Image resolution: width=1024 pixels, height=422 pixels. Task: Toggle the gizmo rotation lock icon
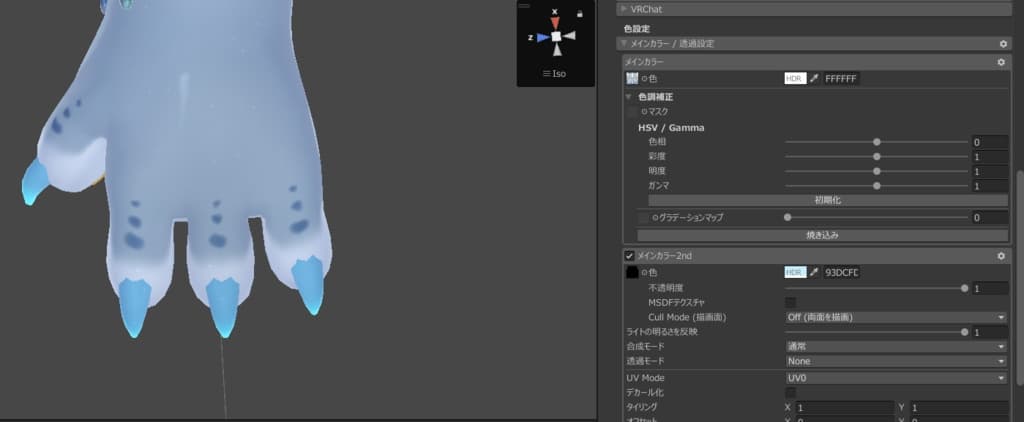tap(580, 13)
